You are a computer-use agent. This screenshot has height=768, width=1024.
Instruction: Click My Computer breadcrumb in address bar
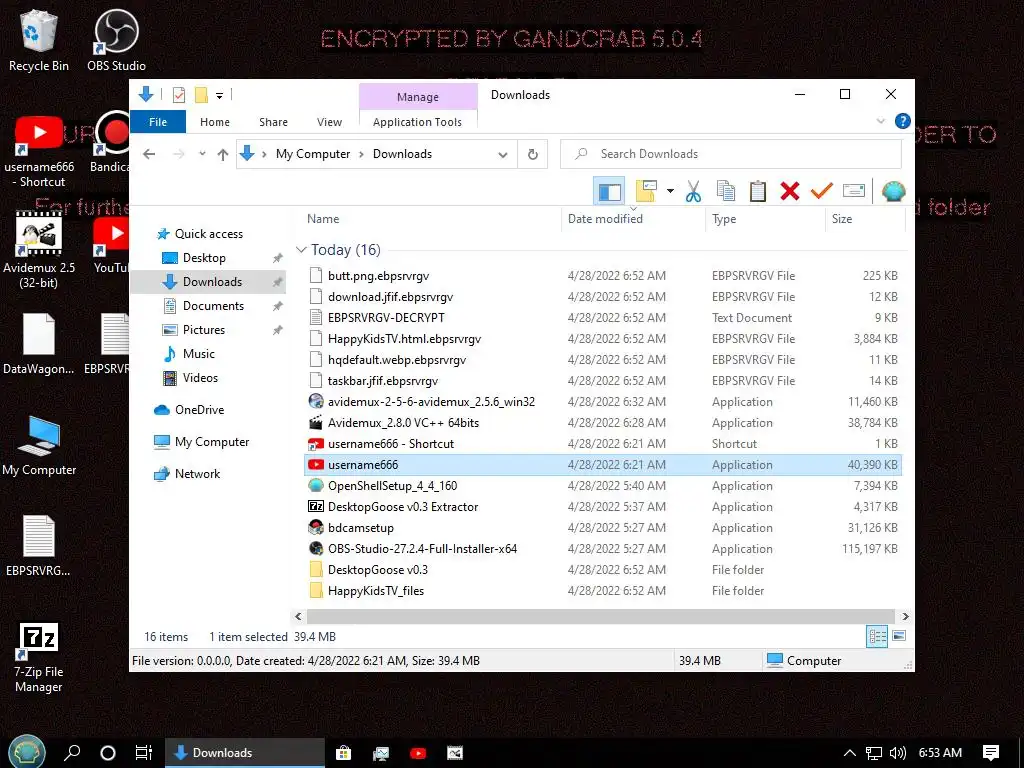click(x=313, y=154)
